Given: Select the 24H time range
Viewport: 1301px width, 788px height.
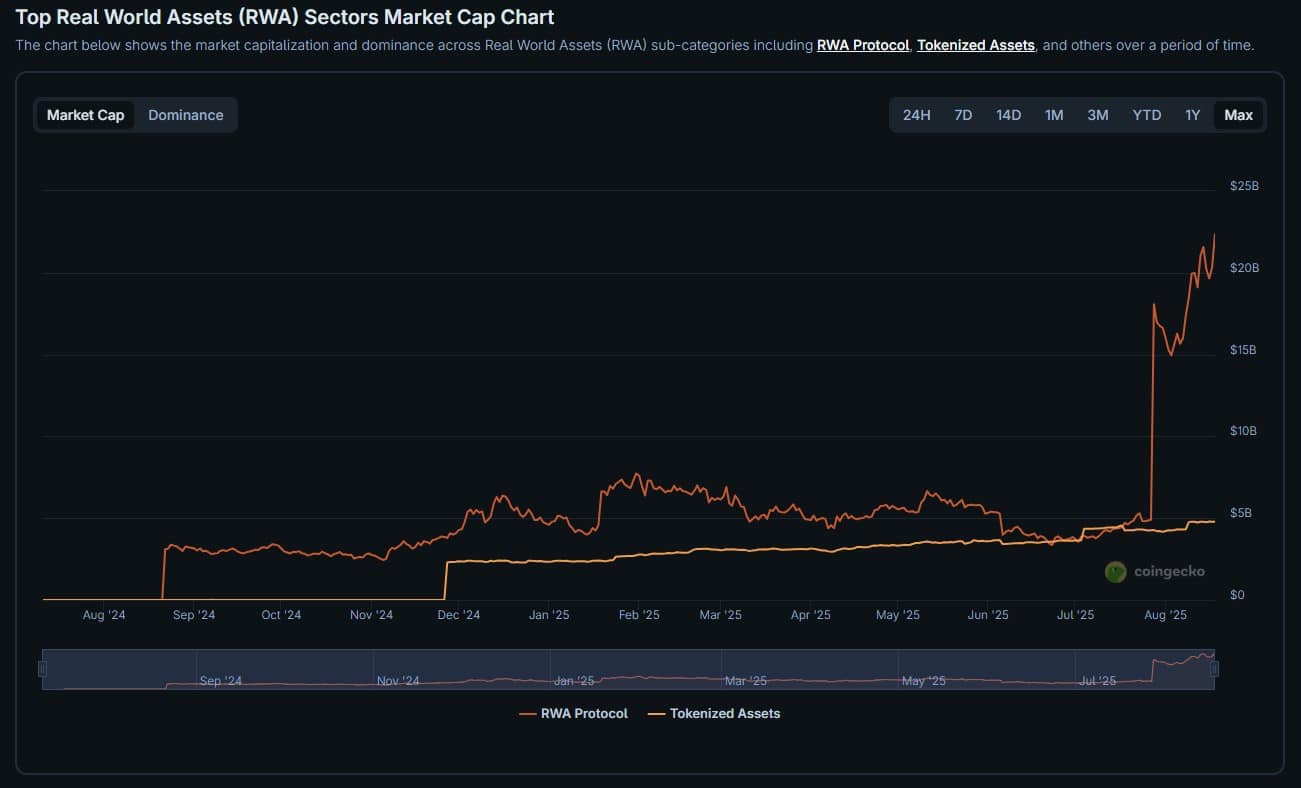Looking at the screenshot, I should (916, 114).
